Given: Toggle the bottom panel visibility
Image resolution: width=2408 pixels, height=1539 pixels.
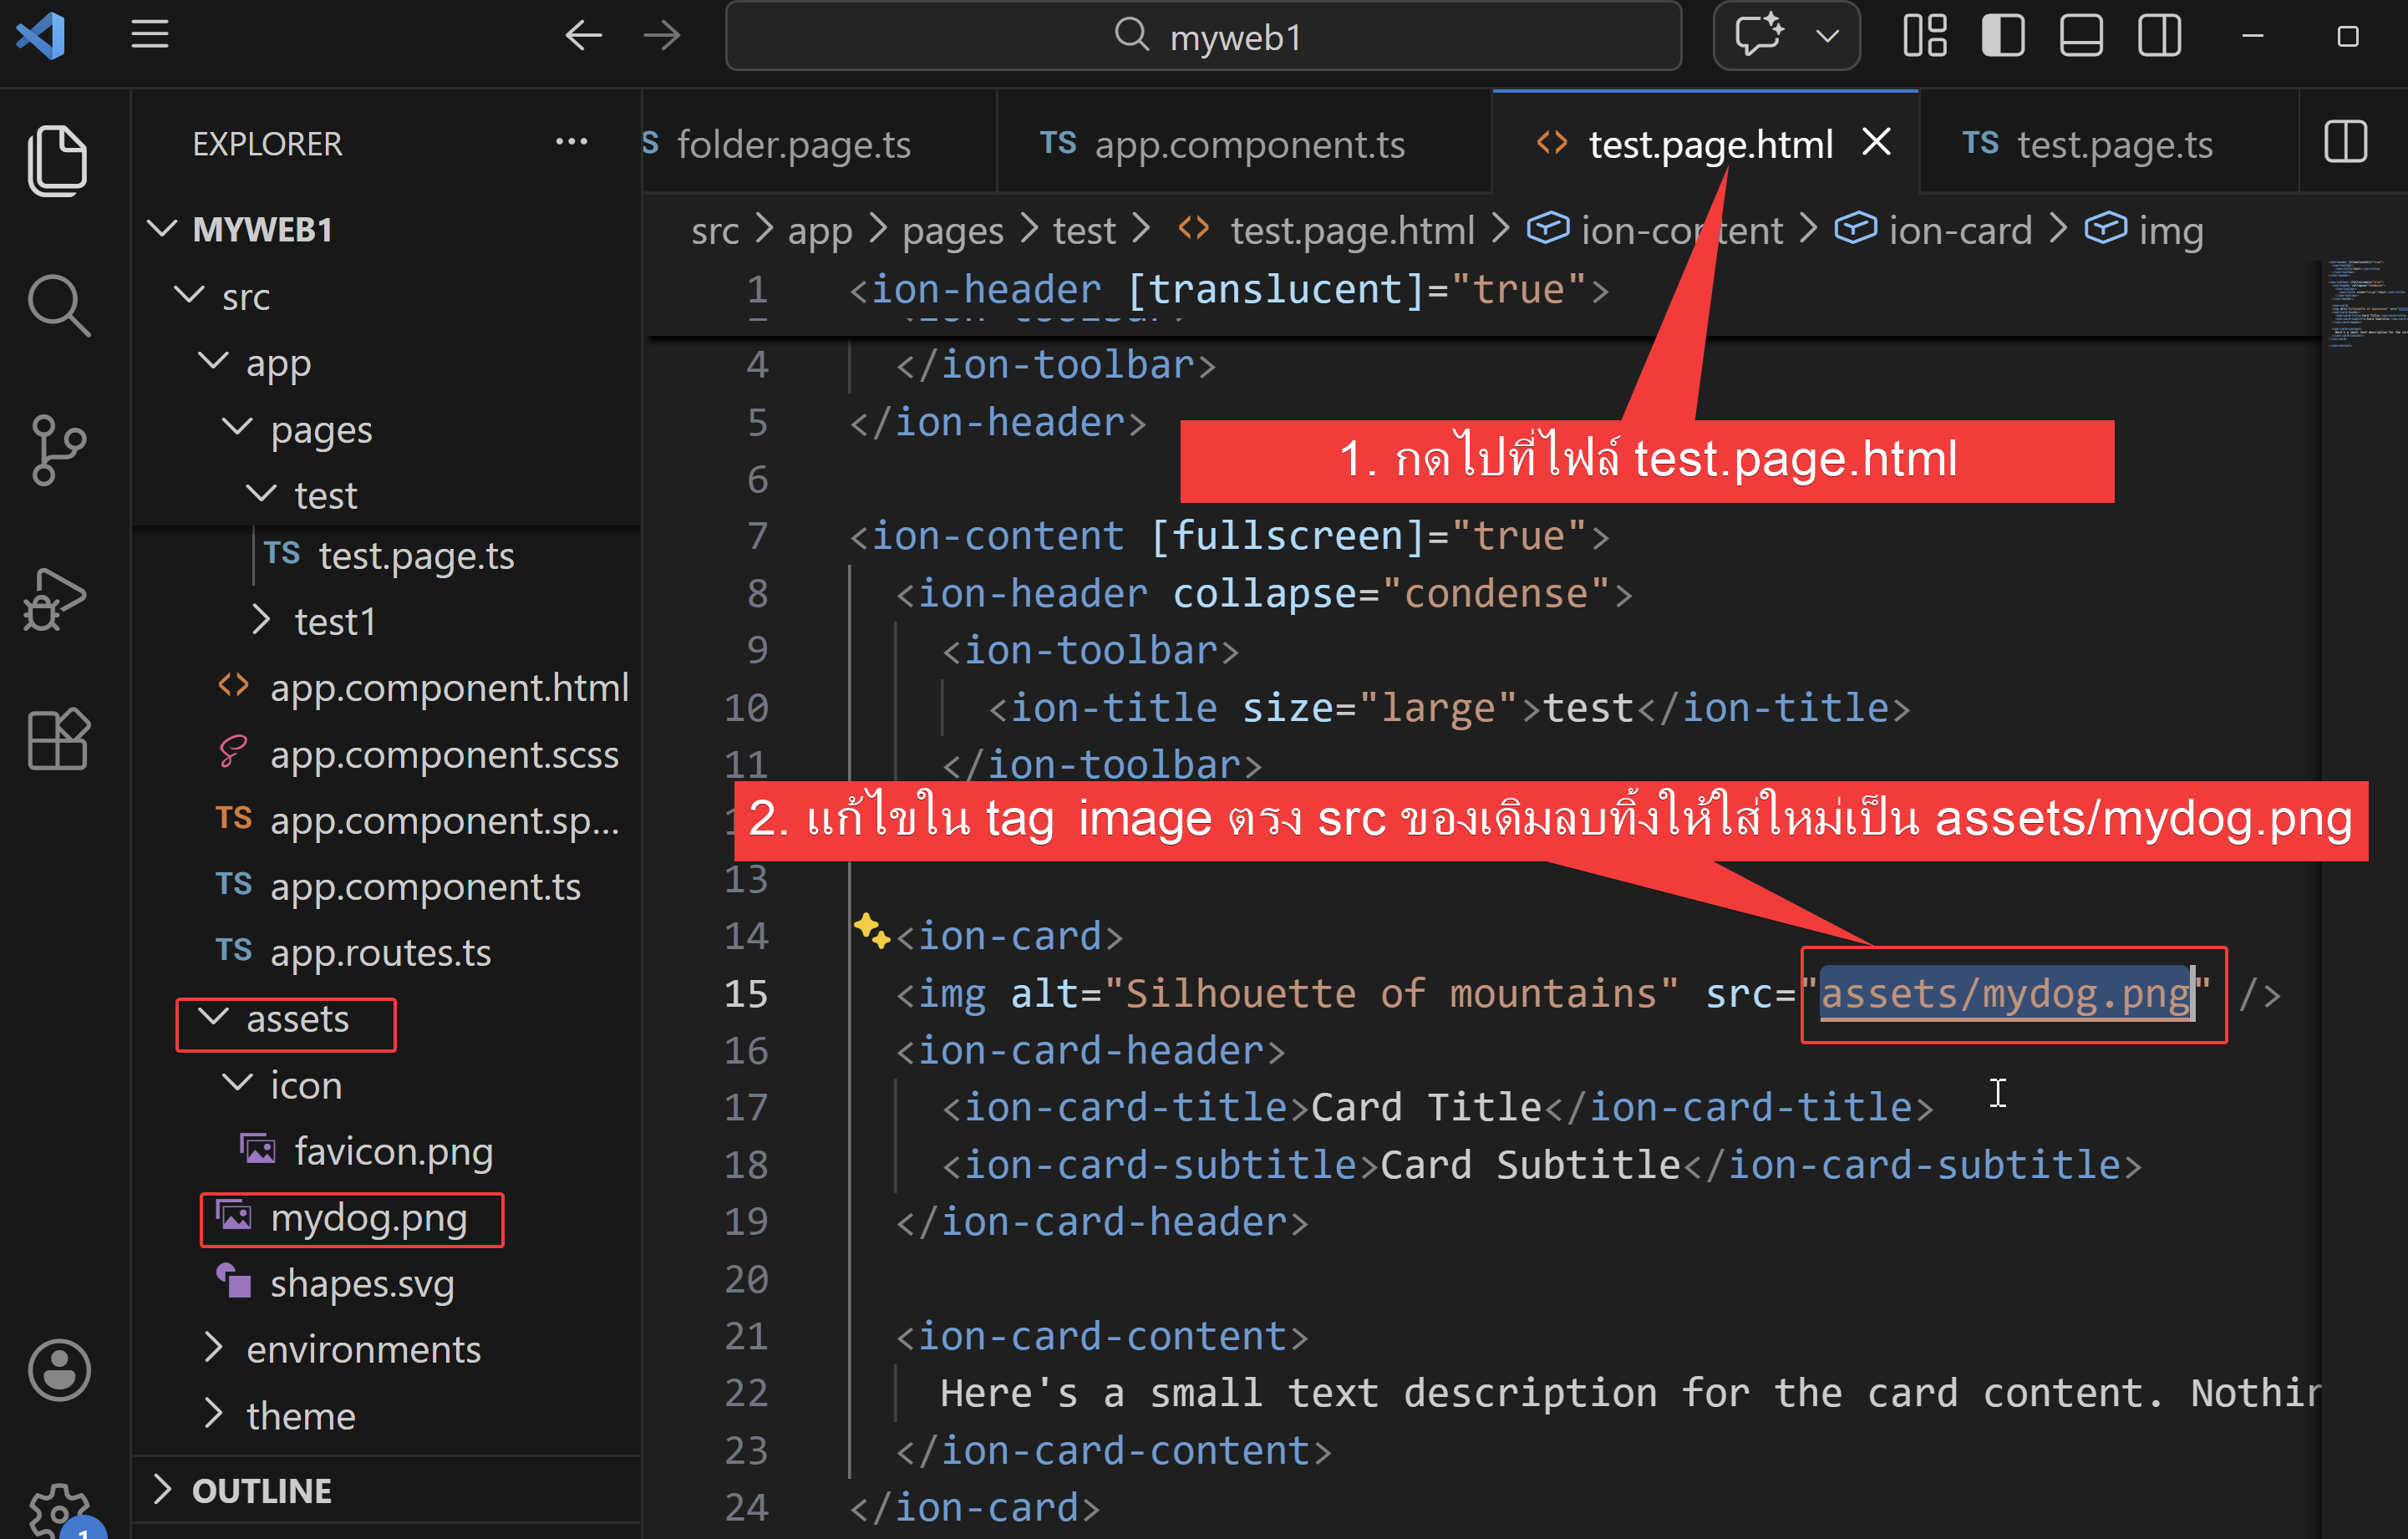Looking at the screenshot, I should (2080, 36).
